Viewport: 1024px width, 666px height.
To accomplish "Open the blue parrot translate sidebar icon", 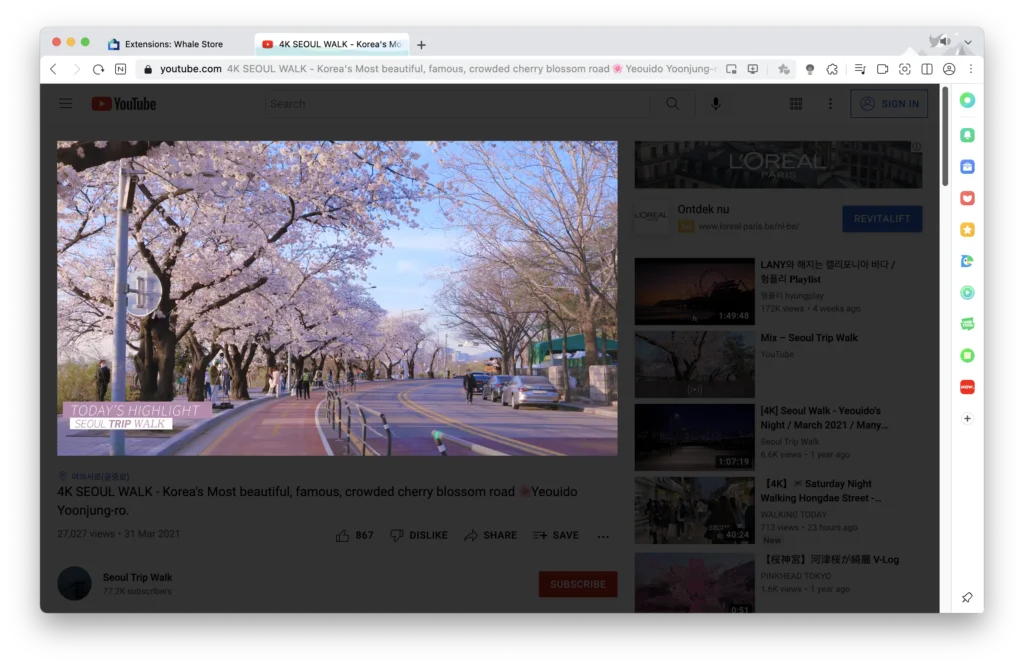I will point(967,261).
